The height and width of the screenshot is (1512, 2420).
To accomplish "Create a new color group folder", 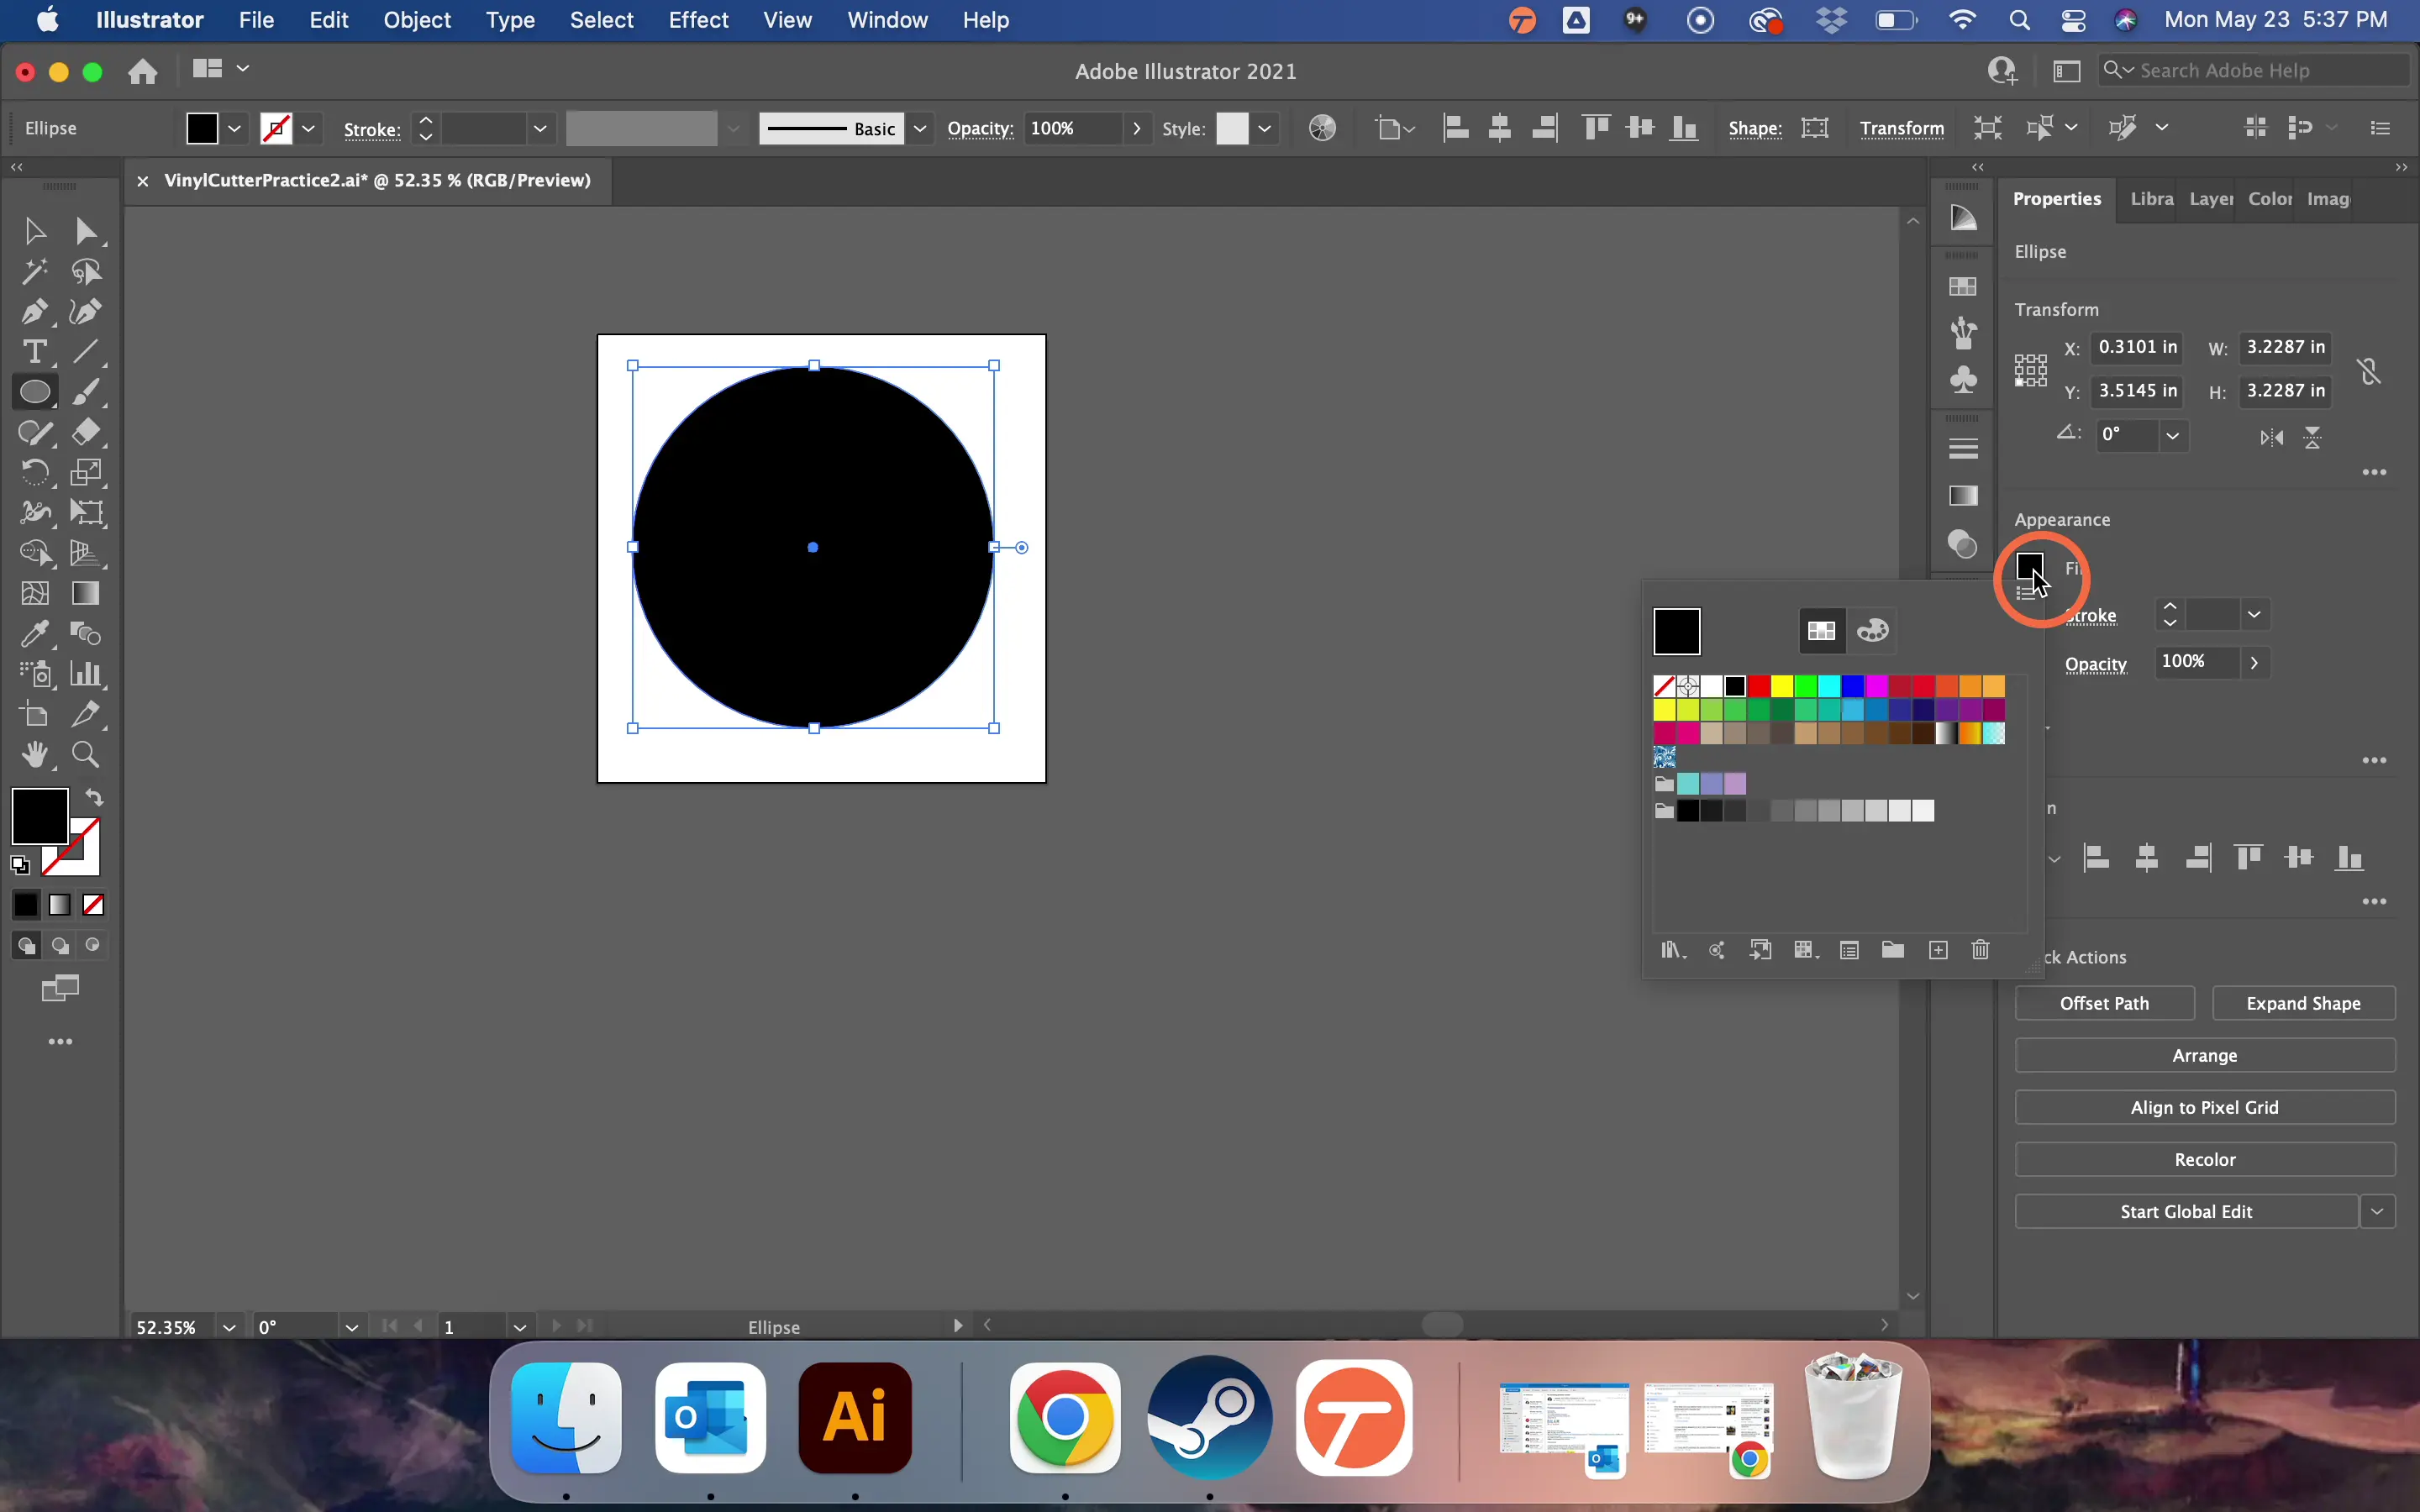I will pos(1893,950).
